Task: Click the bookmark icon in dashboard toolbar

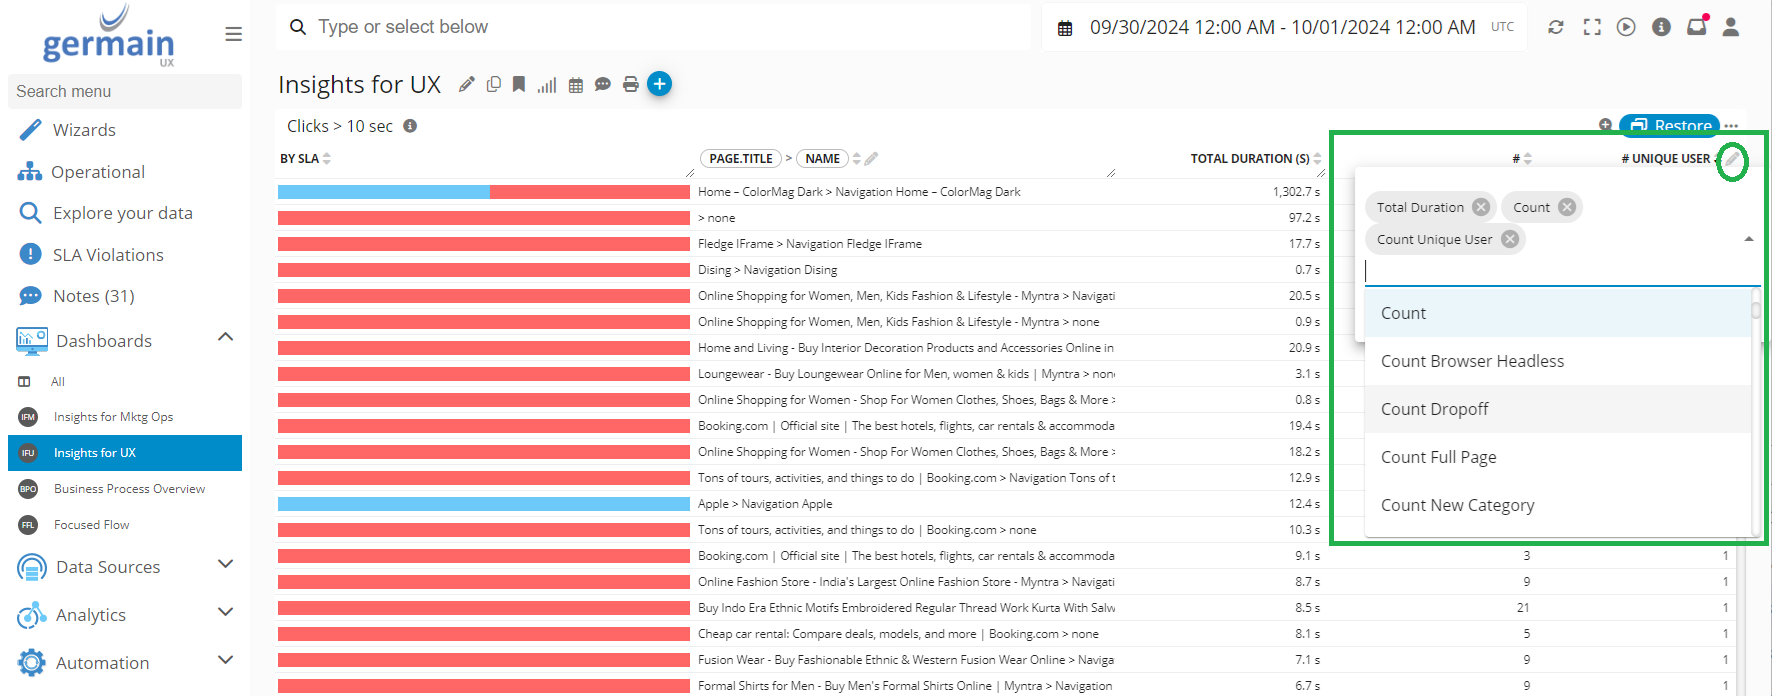Action: tap(519, 85)
